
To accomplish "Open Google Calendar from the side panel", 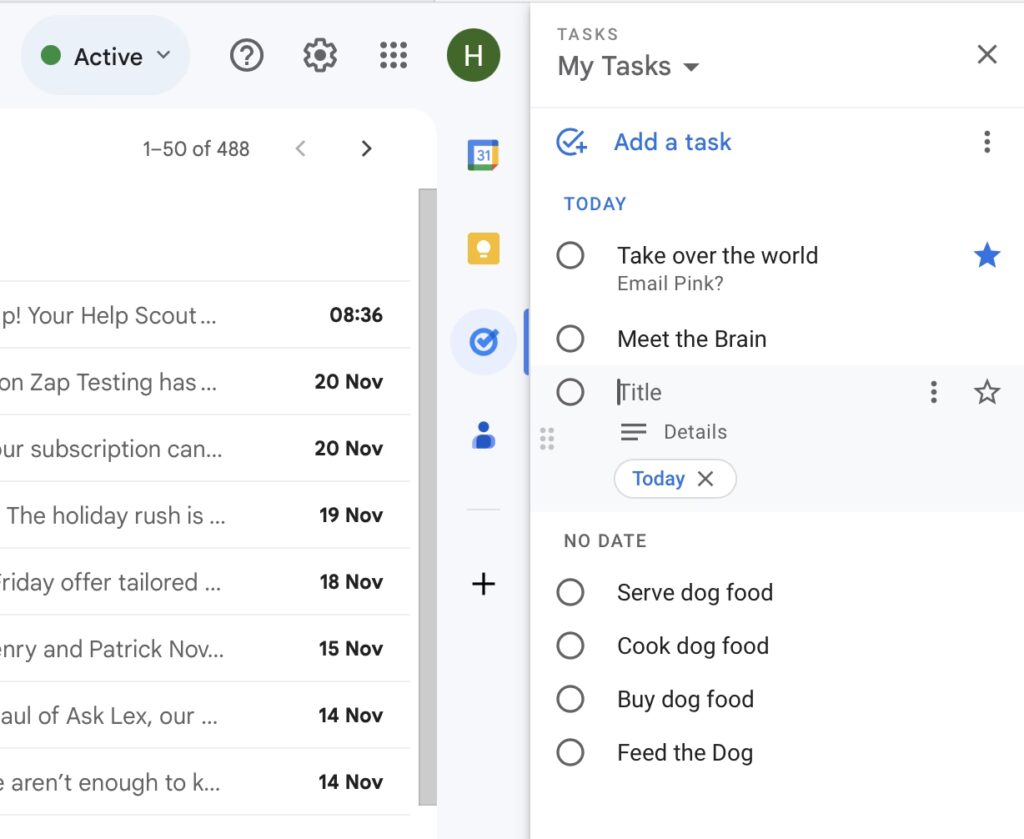I will [x=483, y=155].
